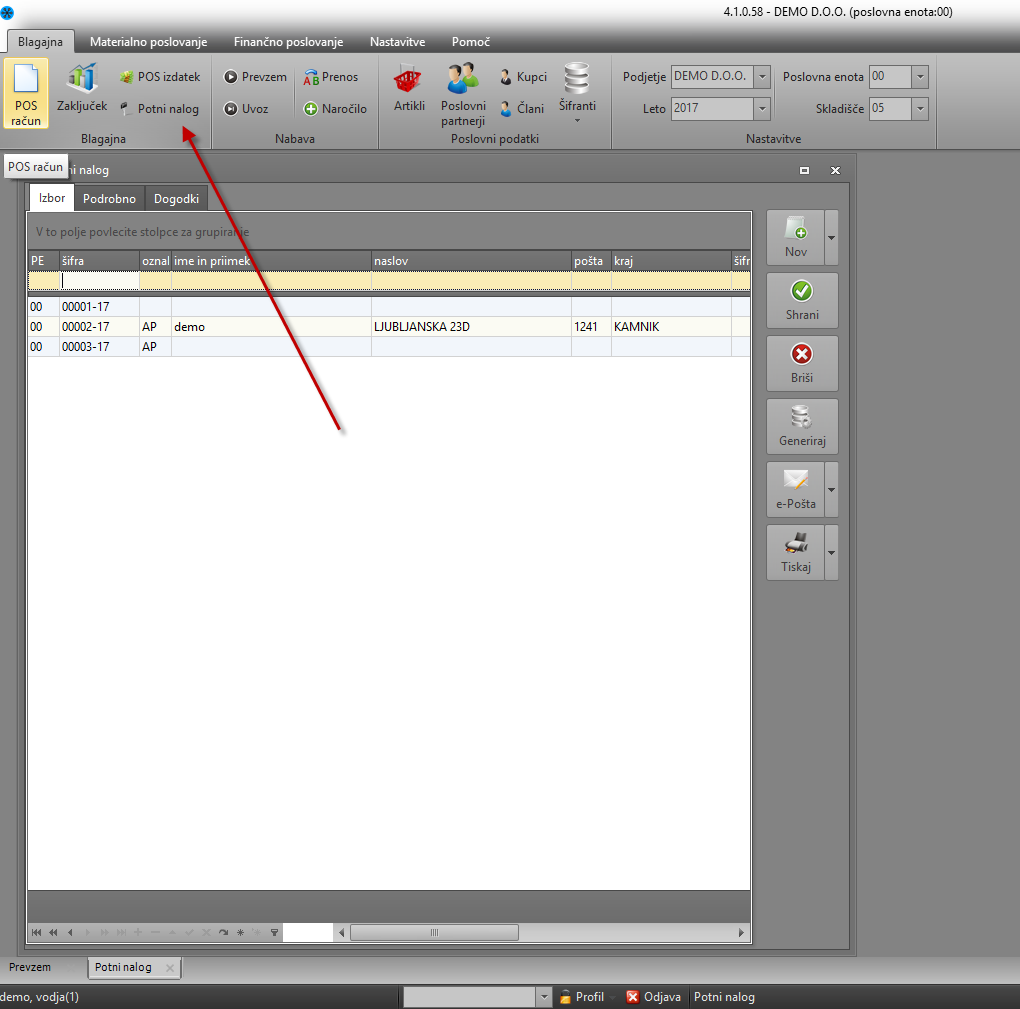
Task: Open POS izdatek
Action: [x=160, y=77]
